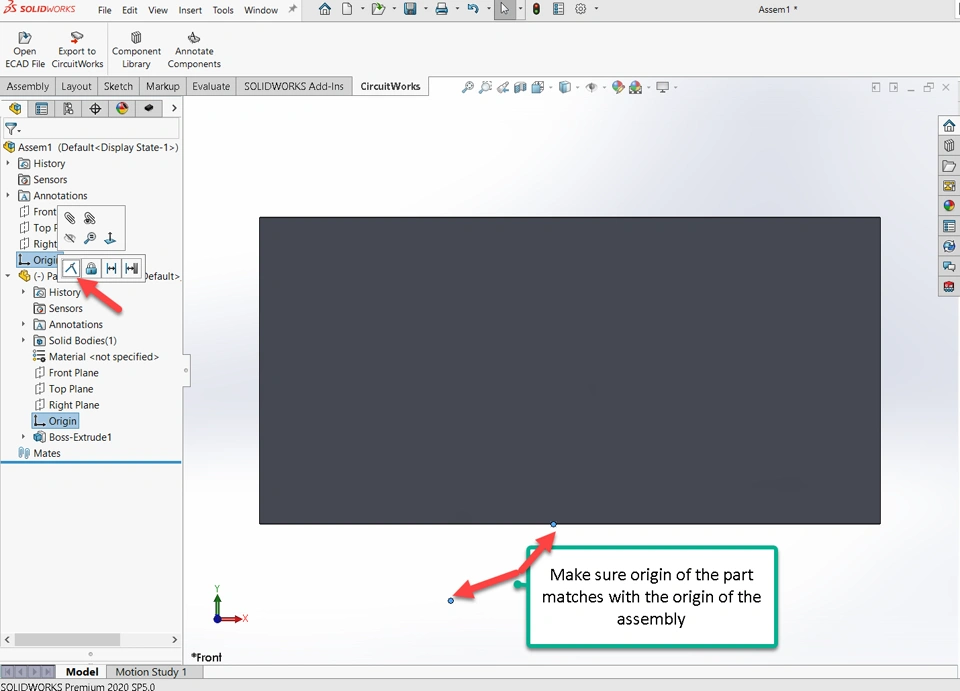
Task: Expand Solid Bodies(1) node
Action: tap(23, 340)
